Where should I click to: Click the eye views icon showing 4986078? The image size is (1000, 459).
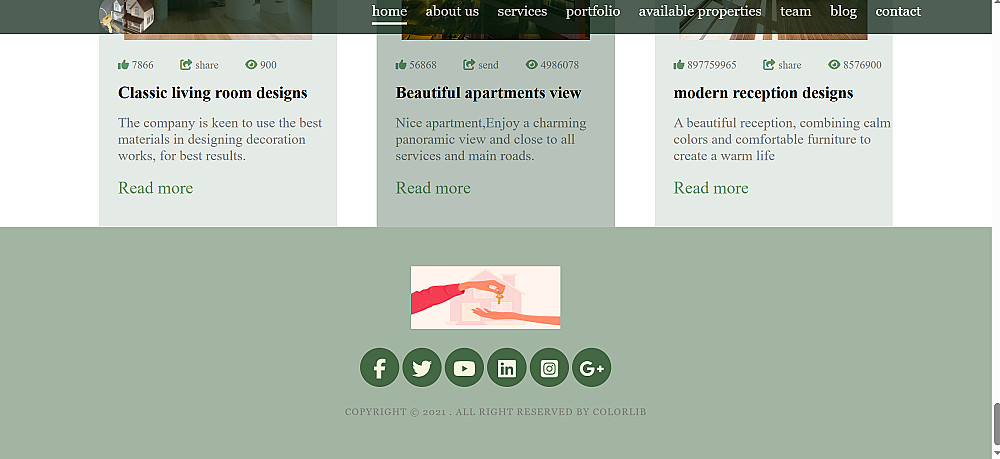tap(532, 64)
